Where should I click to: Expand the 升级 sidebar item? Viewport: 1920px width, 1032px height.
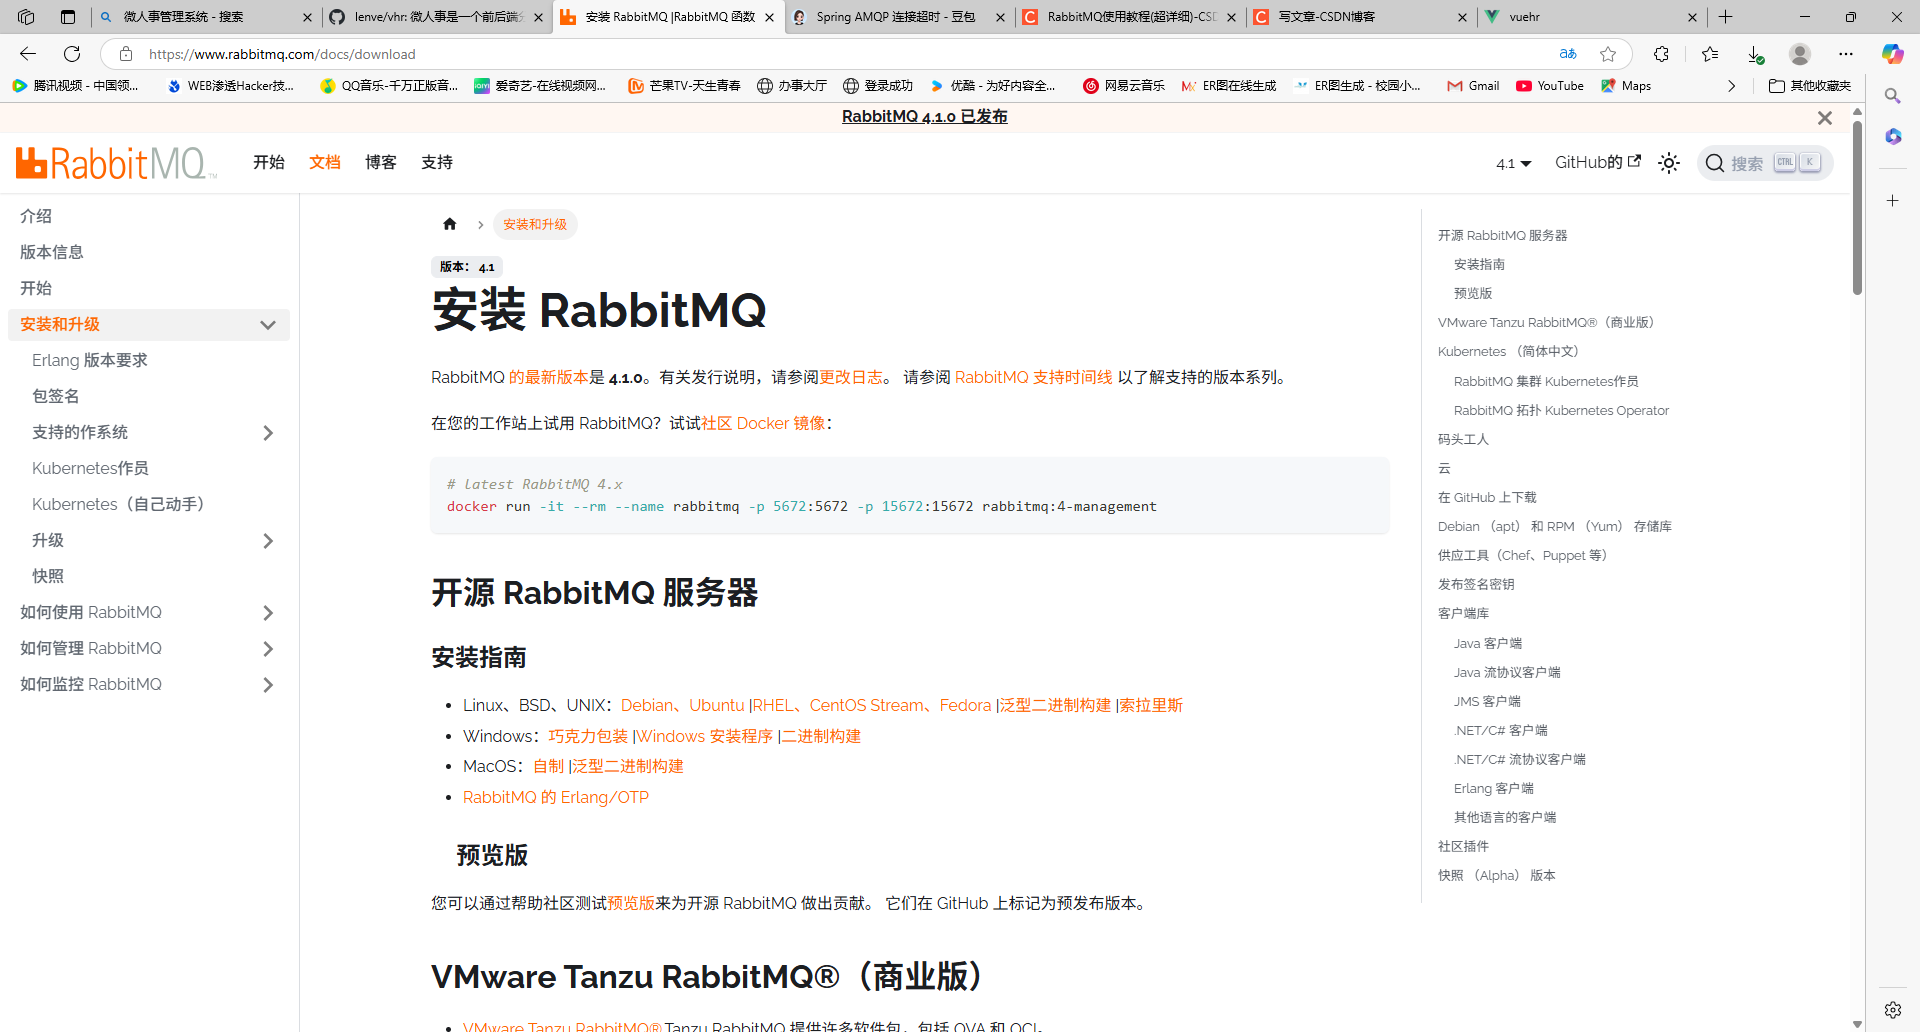pos(267,541)
